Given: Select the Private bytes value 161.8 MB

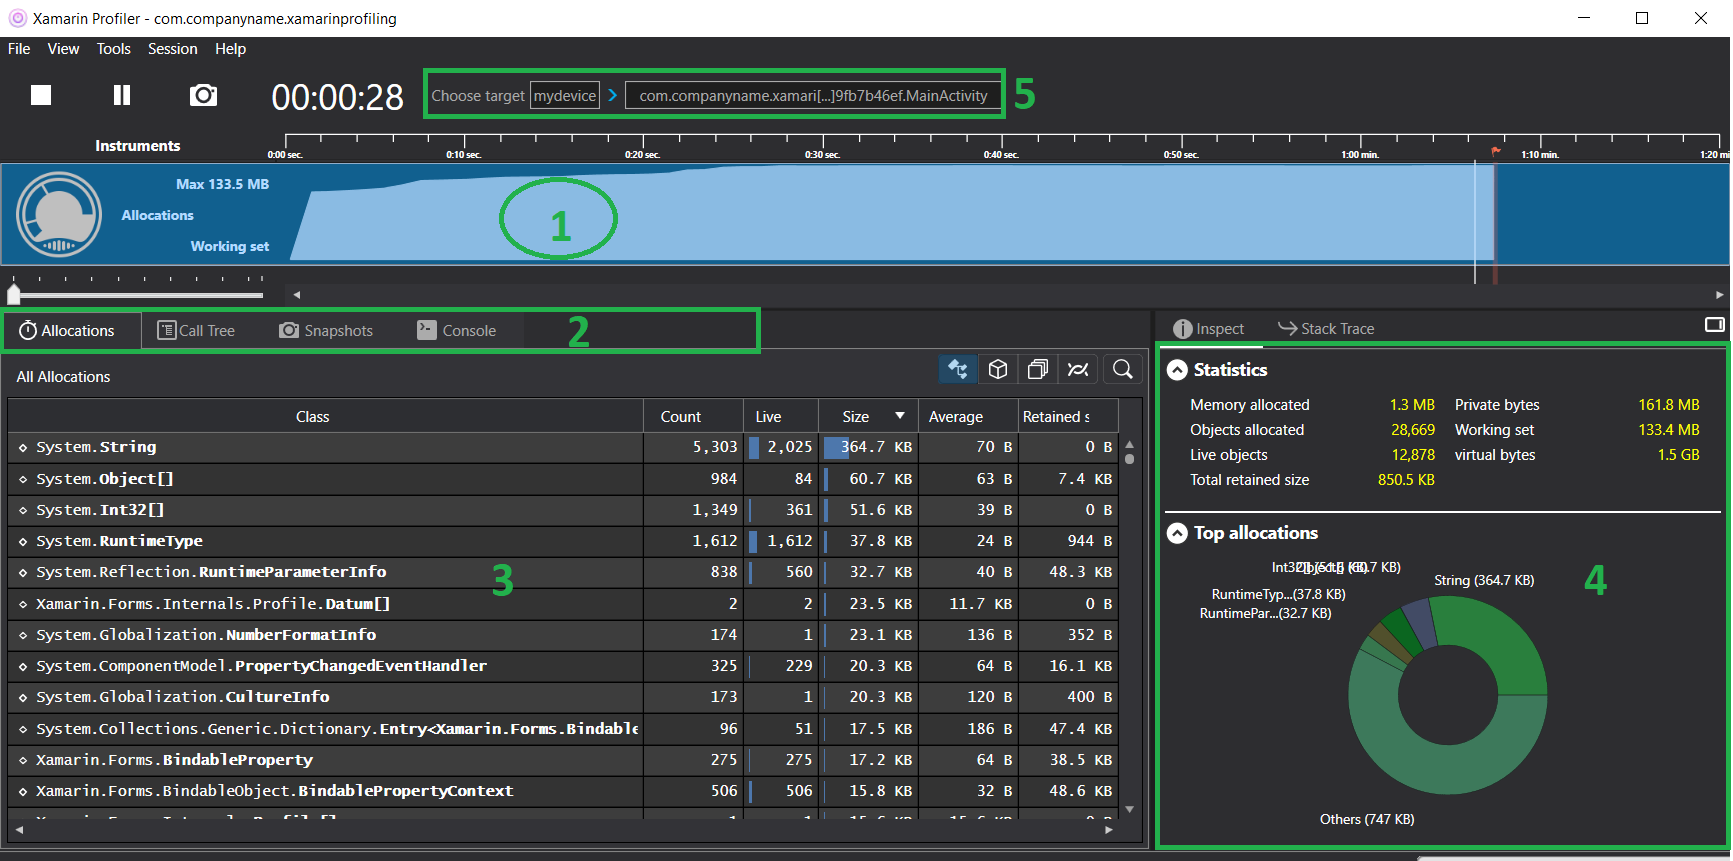Looking at the screenshot, I should point(1668,405).
